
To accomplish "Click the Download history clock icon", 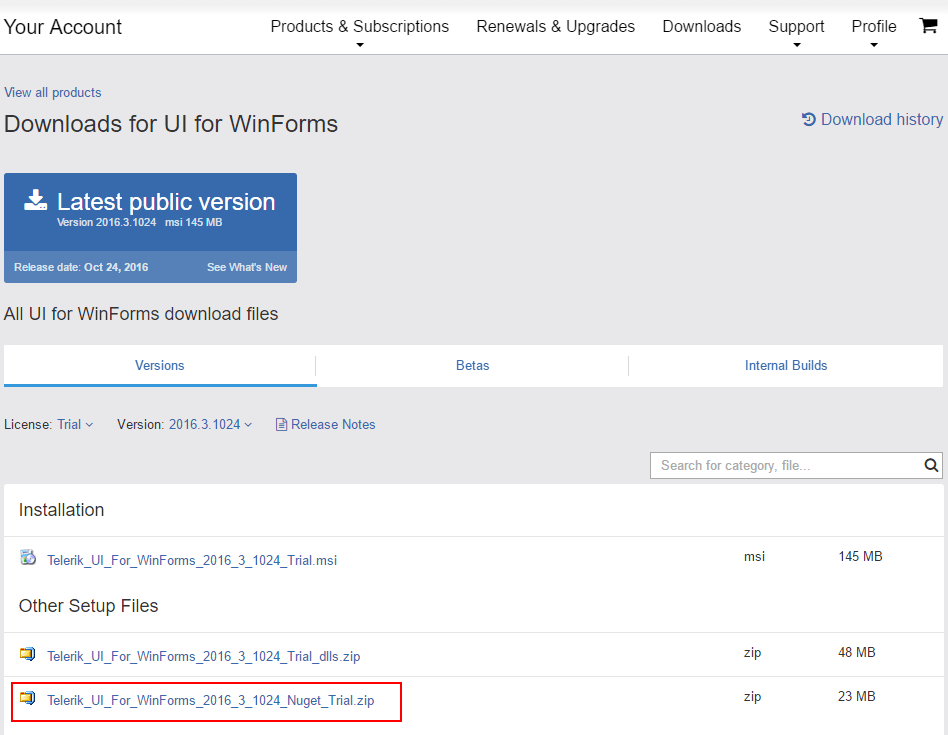I will (x=809, y=119).
